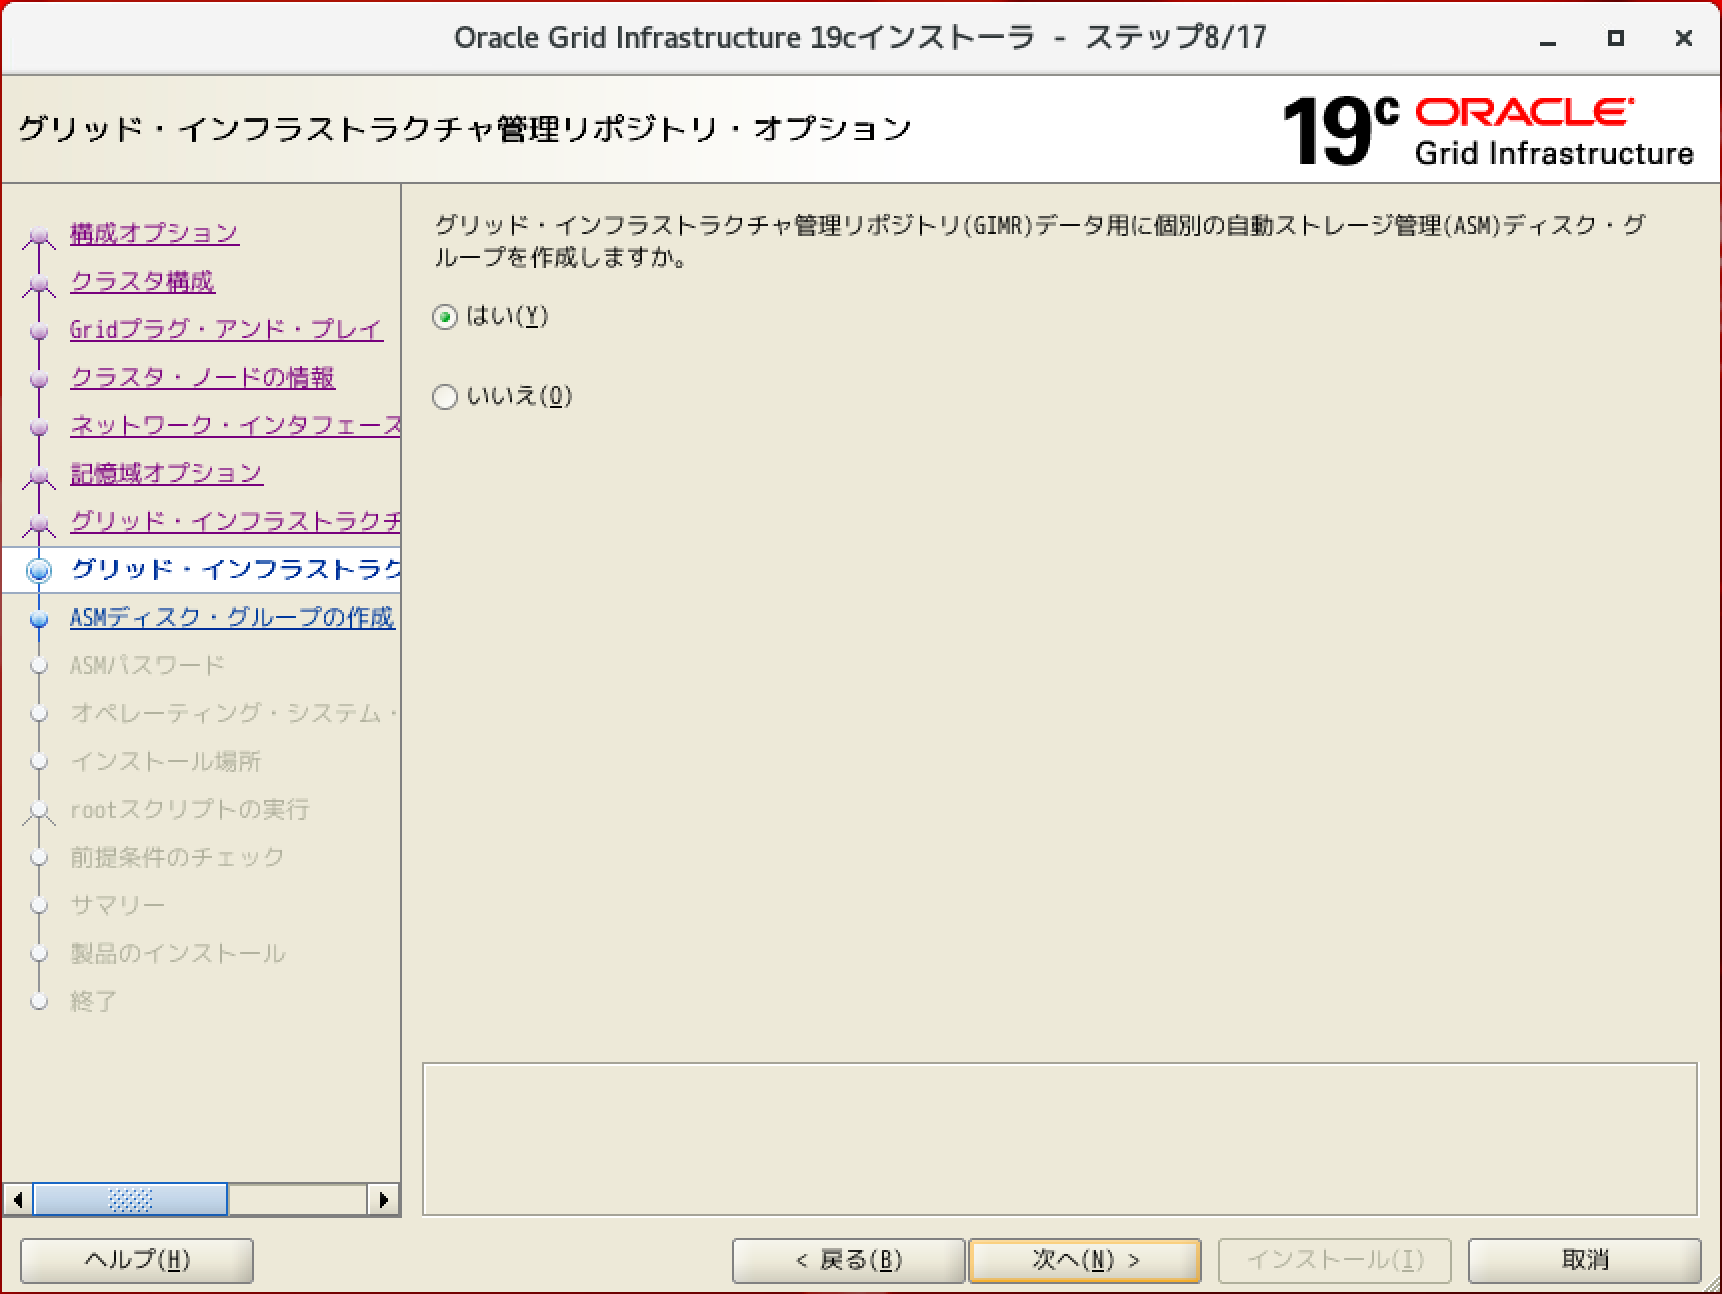The width and height of the screenshot is (1722, 1294).
Task: Click the 前提条件のチェック step text
Action: point(177,857)
